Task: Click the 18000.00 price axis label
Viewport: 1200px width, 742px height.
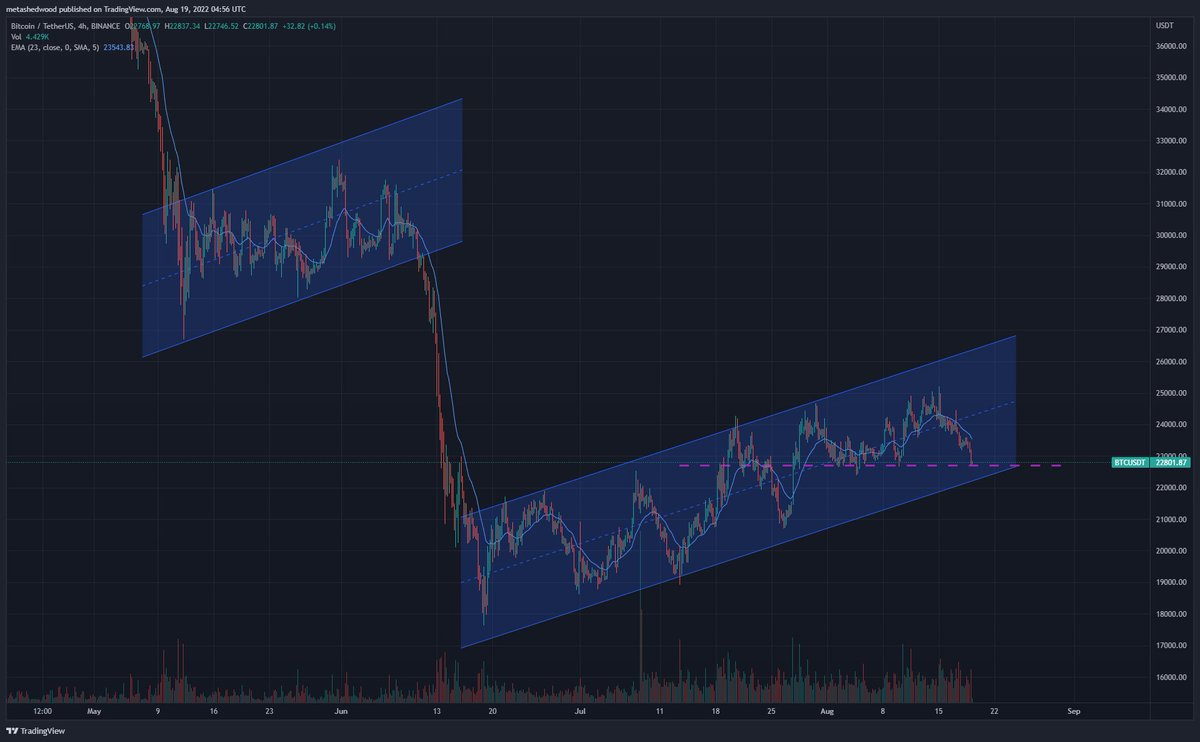Action: click(1169, 615)
